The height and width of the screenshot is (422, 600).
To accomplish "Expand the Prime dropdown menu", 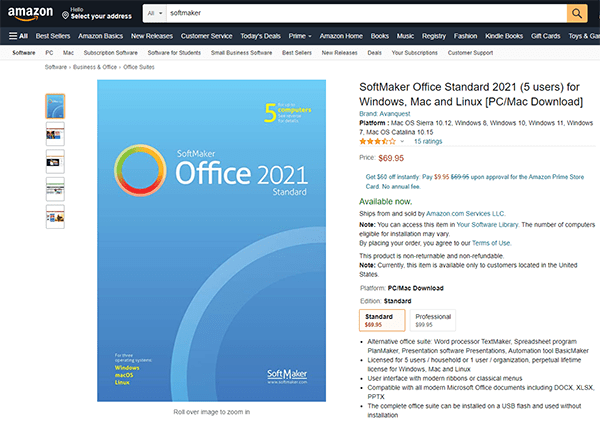I will click(300, 36).
